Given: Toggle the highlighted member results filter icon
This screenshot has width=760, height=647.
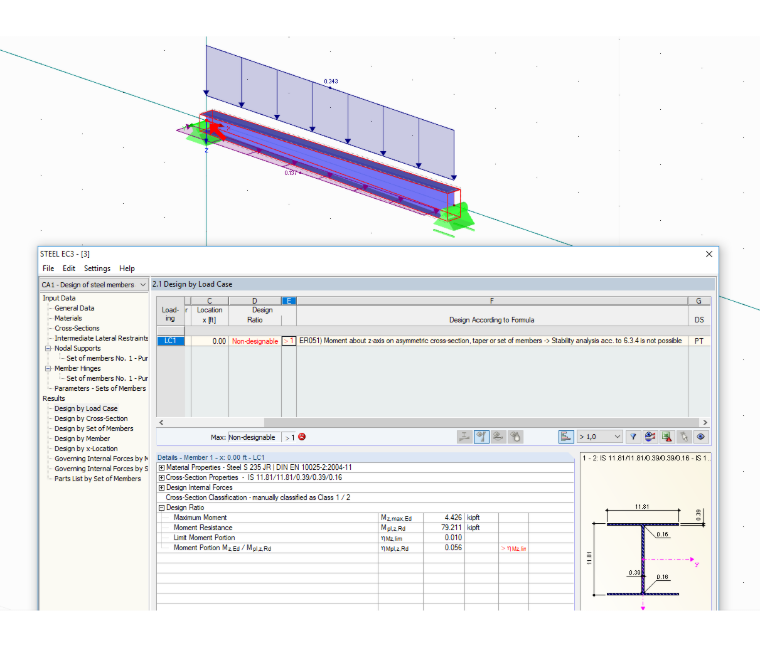Looking at the screenshot, I should (x=481, y=437).
